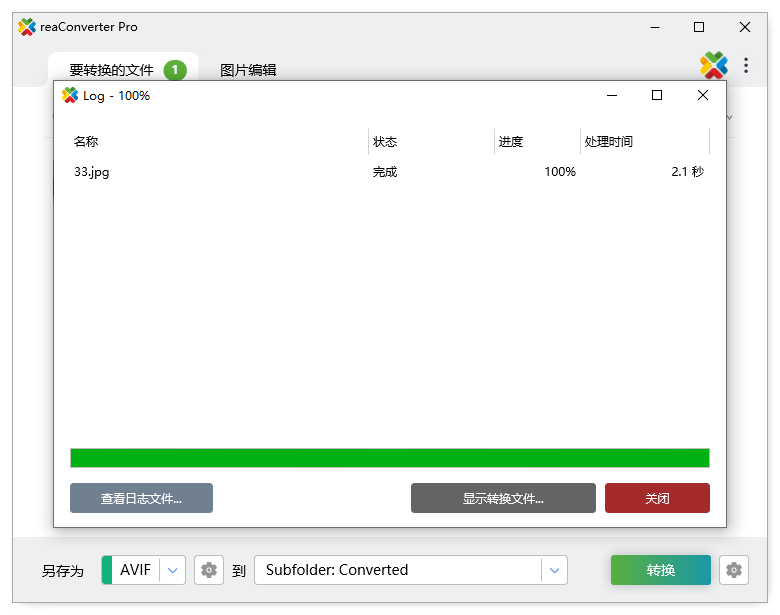Select the AVIF output format box
This screenshot has height=615, width=780.
point(143,570)
